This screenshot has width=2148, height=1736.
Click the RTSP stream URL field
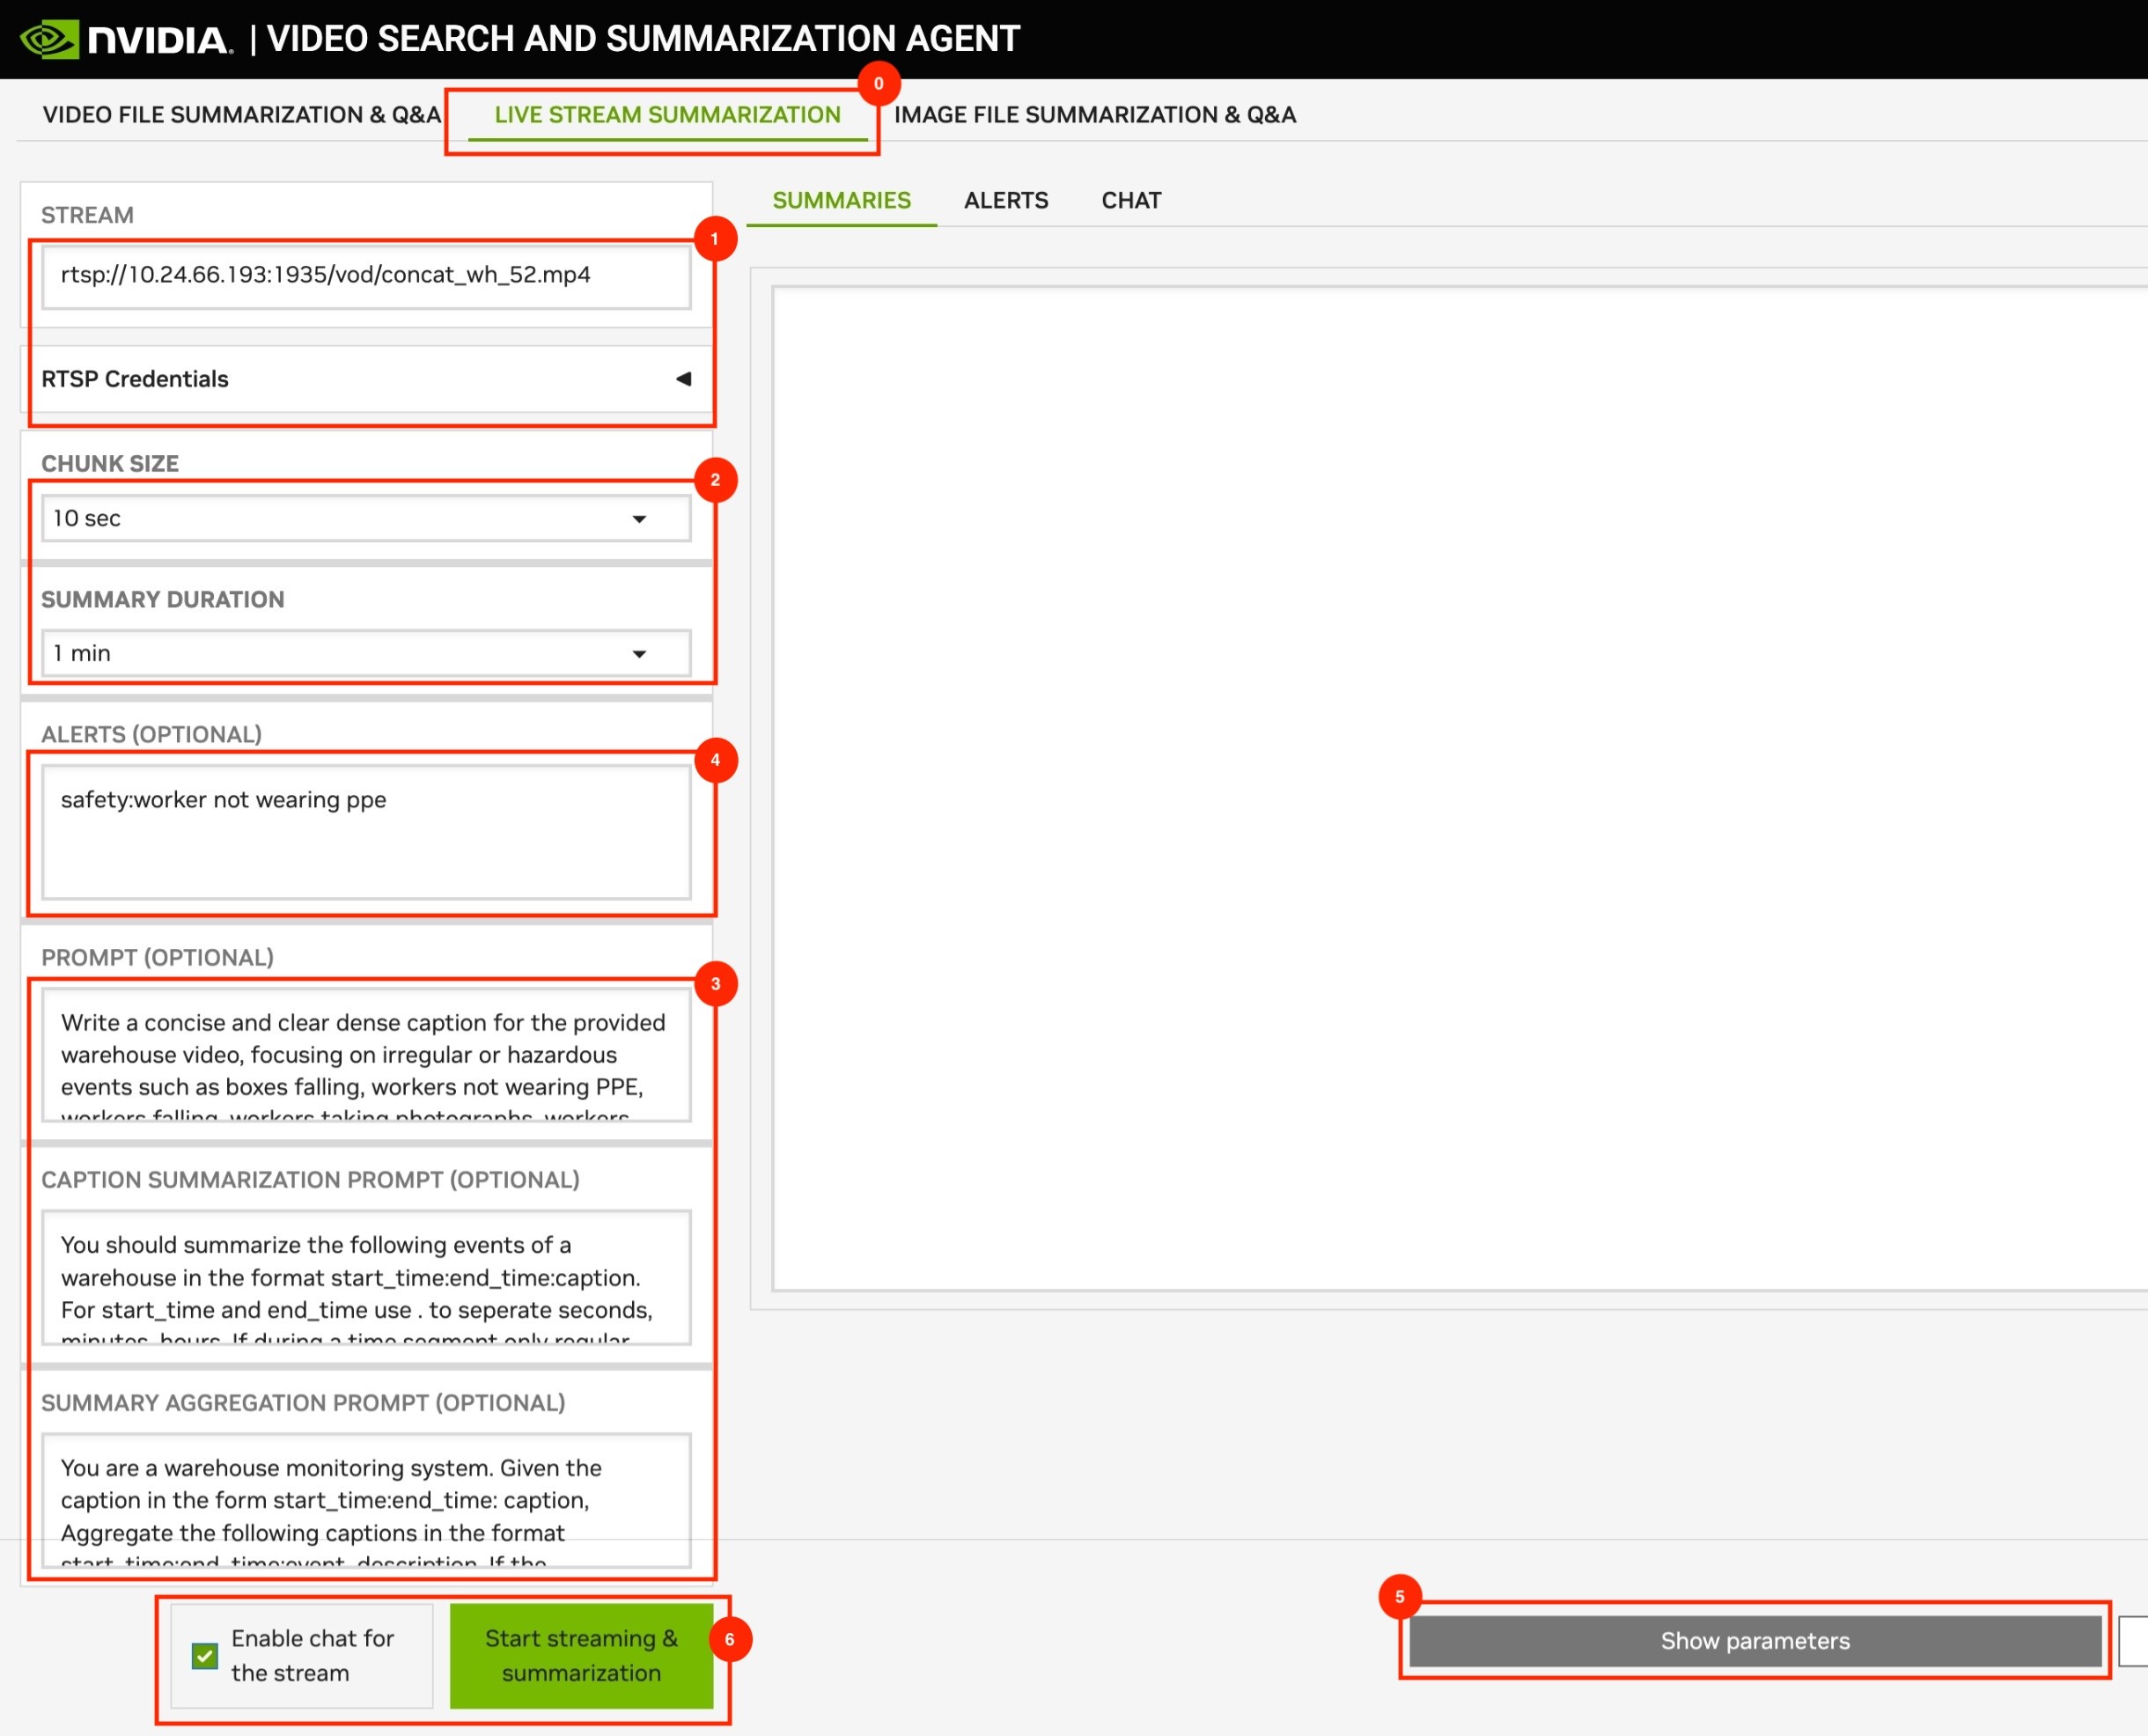366,276
